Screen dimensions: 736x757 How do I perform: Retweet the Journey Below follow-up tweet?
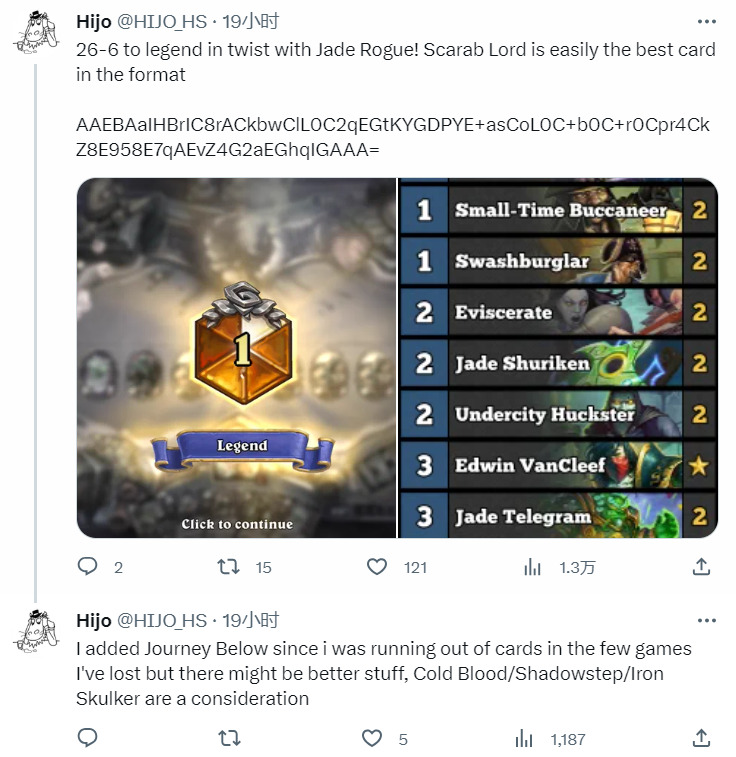228,738
